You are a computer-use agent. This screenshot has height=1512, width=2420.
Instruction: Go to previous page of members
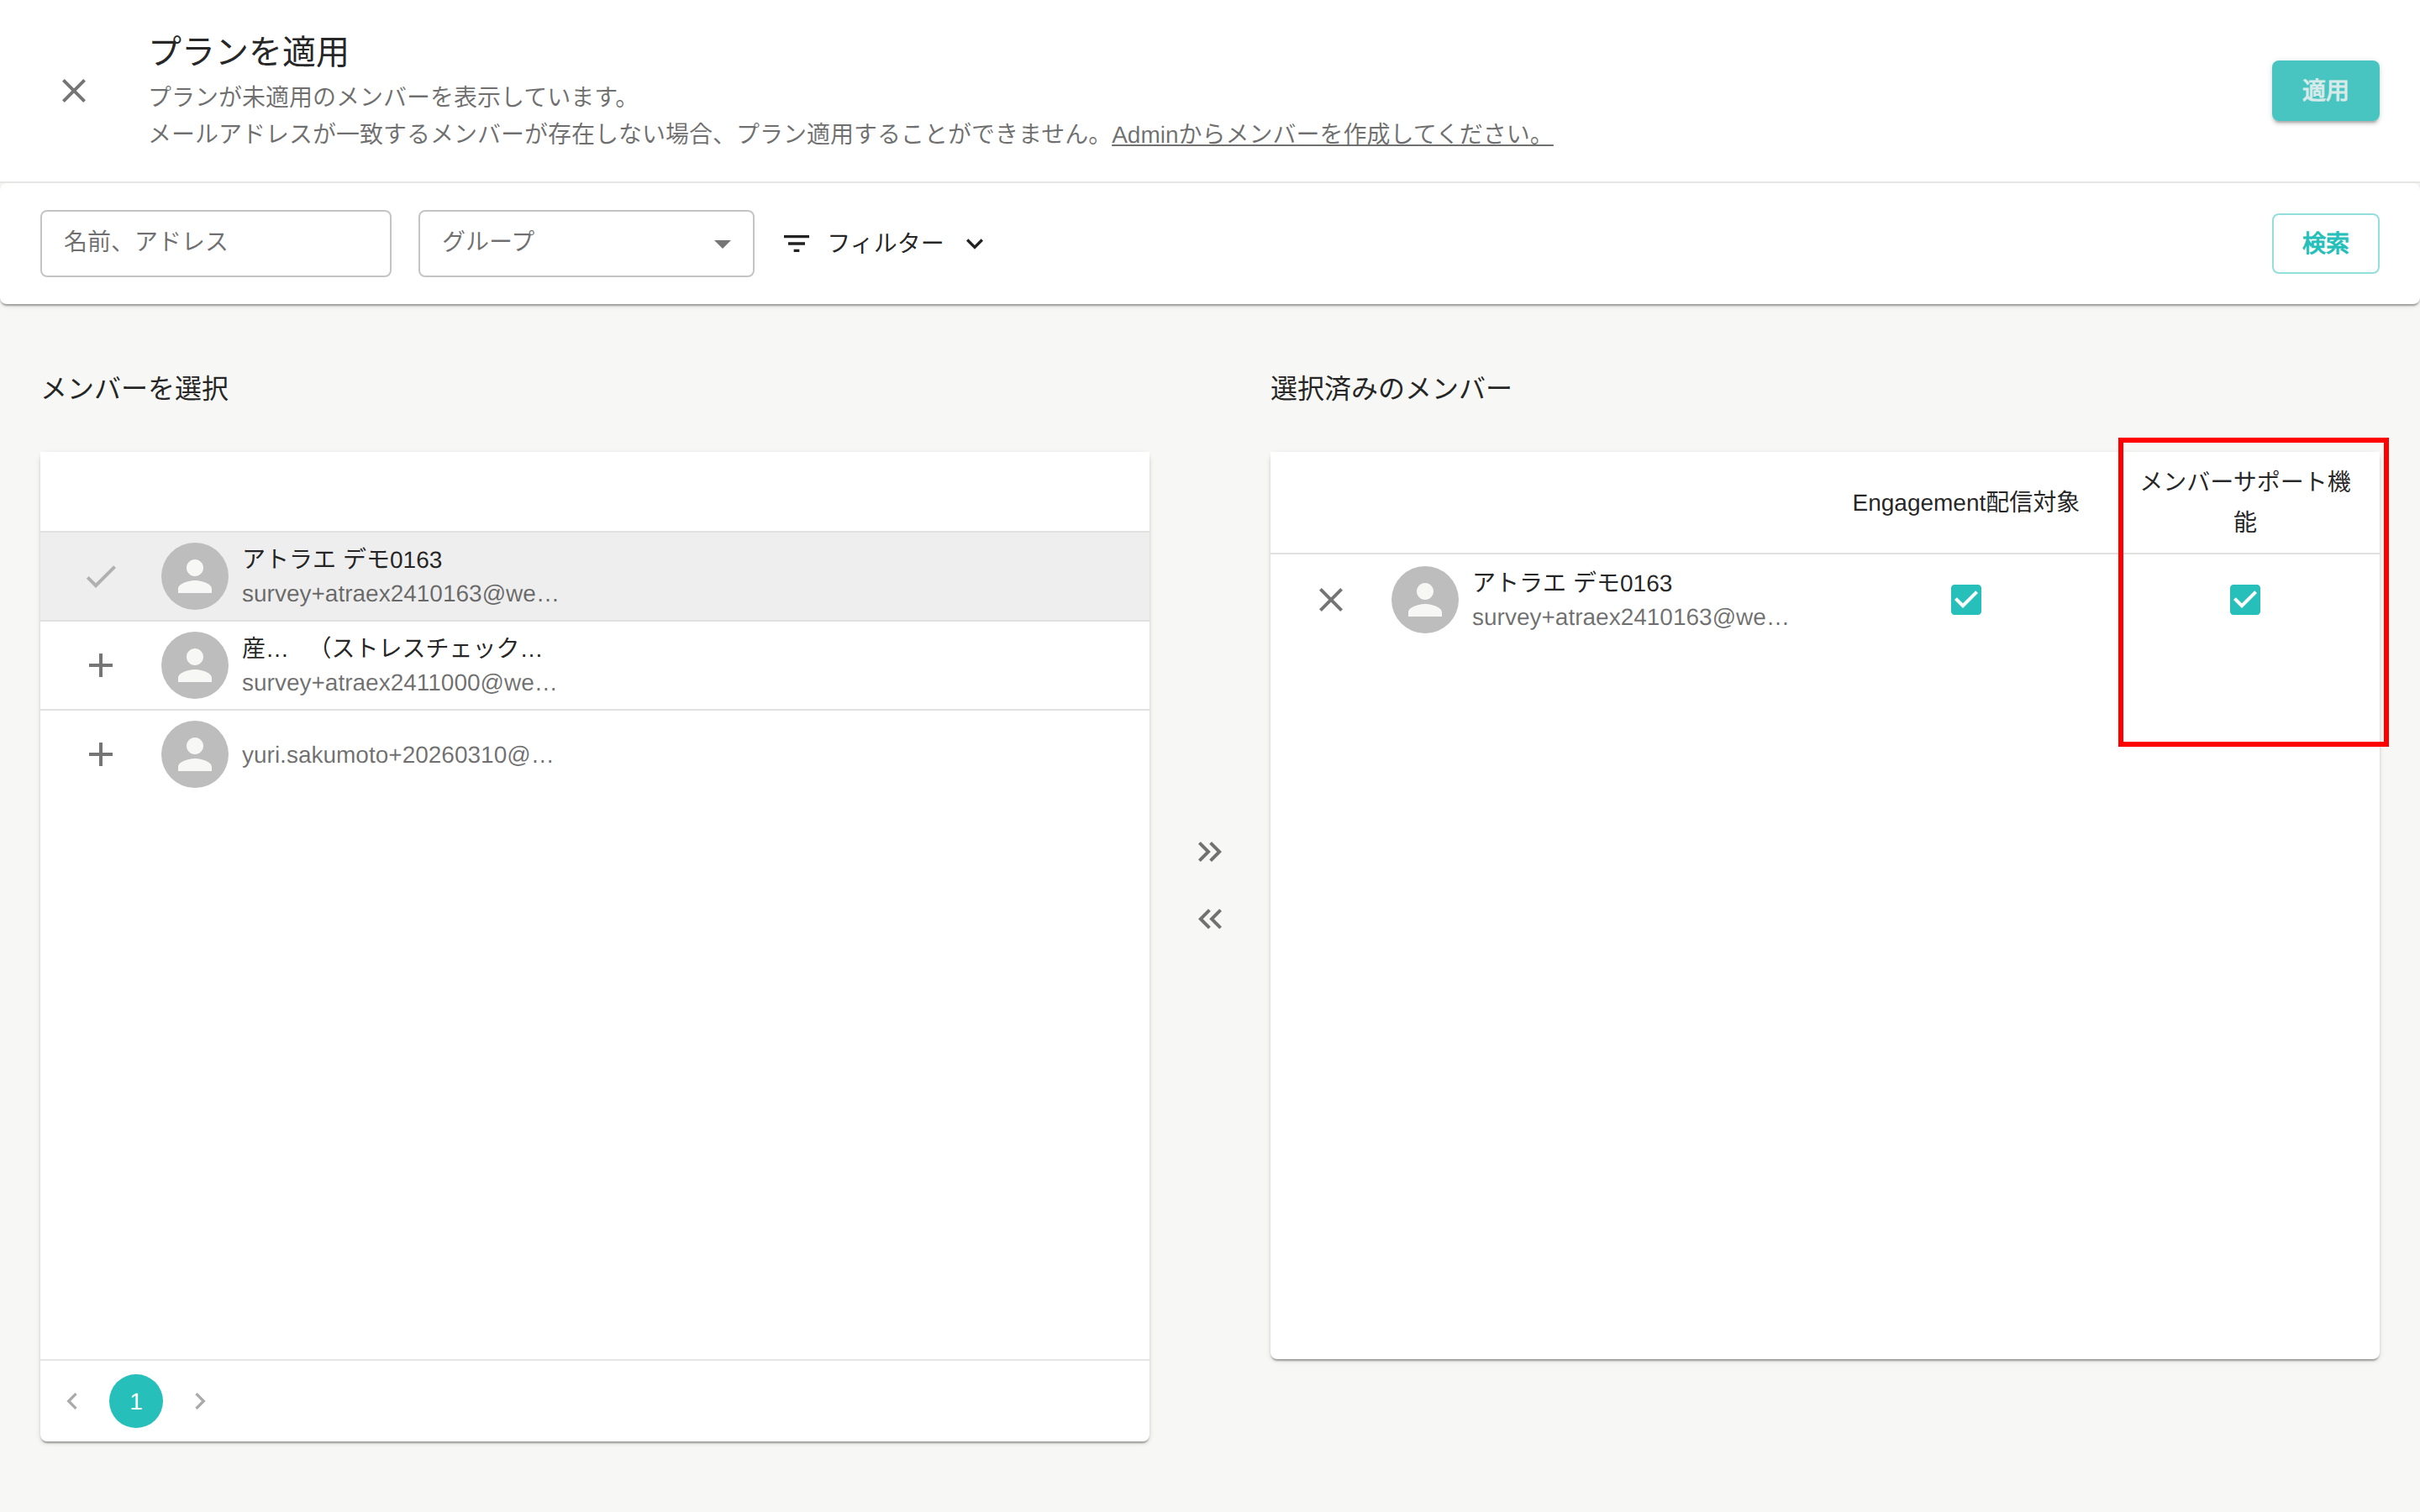[x=72, y=1401]
